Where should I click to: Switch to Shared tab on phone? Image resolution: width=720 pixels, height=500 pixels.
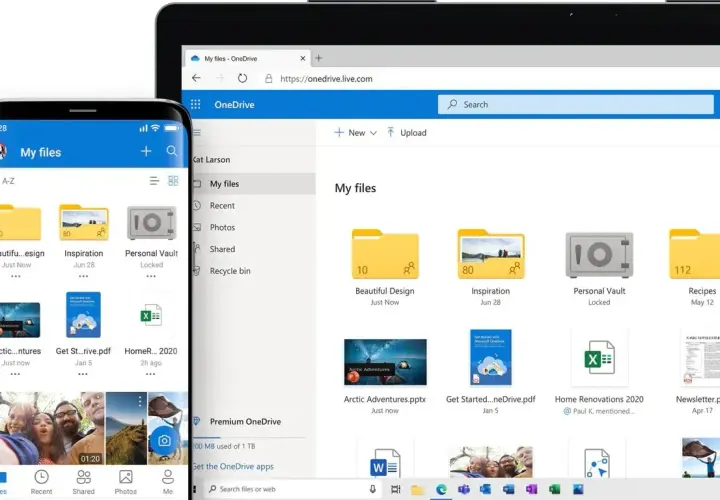pyautogui.click(x=84, y=482)
